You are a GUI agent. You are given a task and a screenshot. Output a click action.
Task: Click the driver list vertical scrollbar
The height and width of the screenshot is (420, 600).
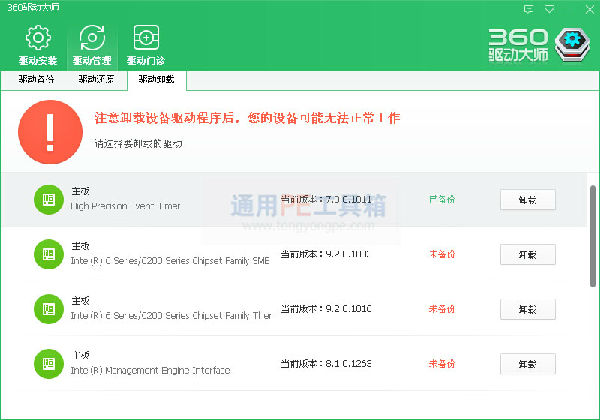pyautogui.click(x=593, y=236)
